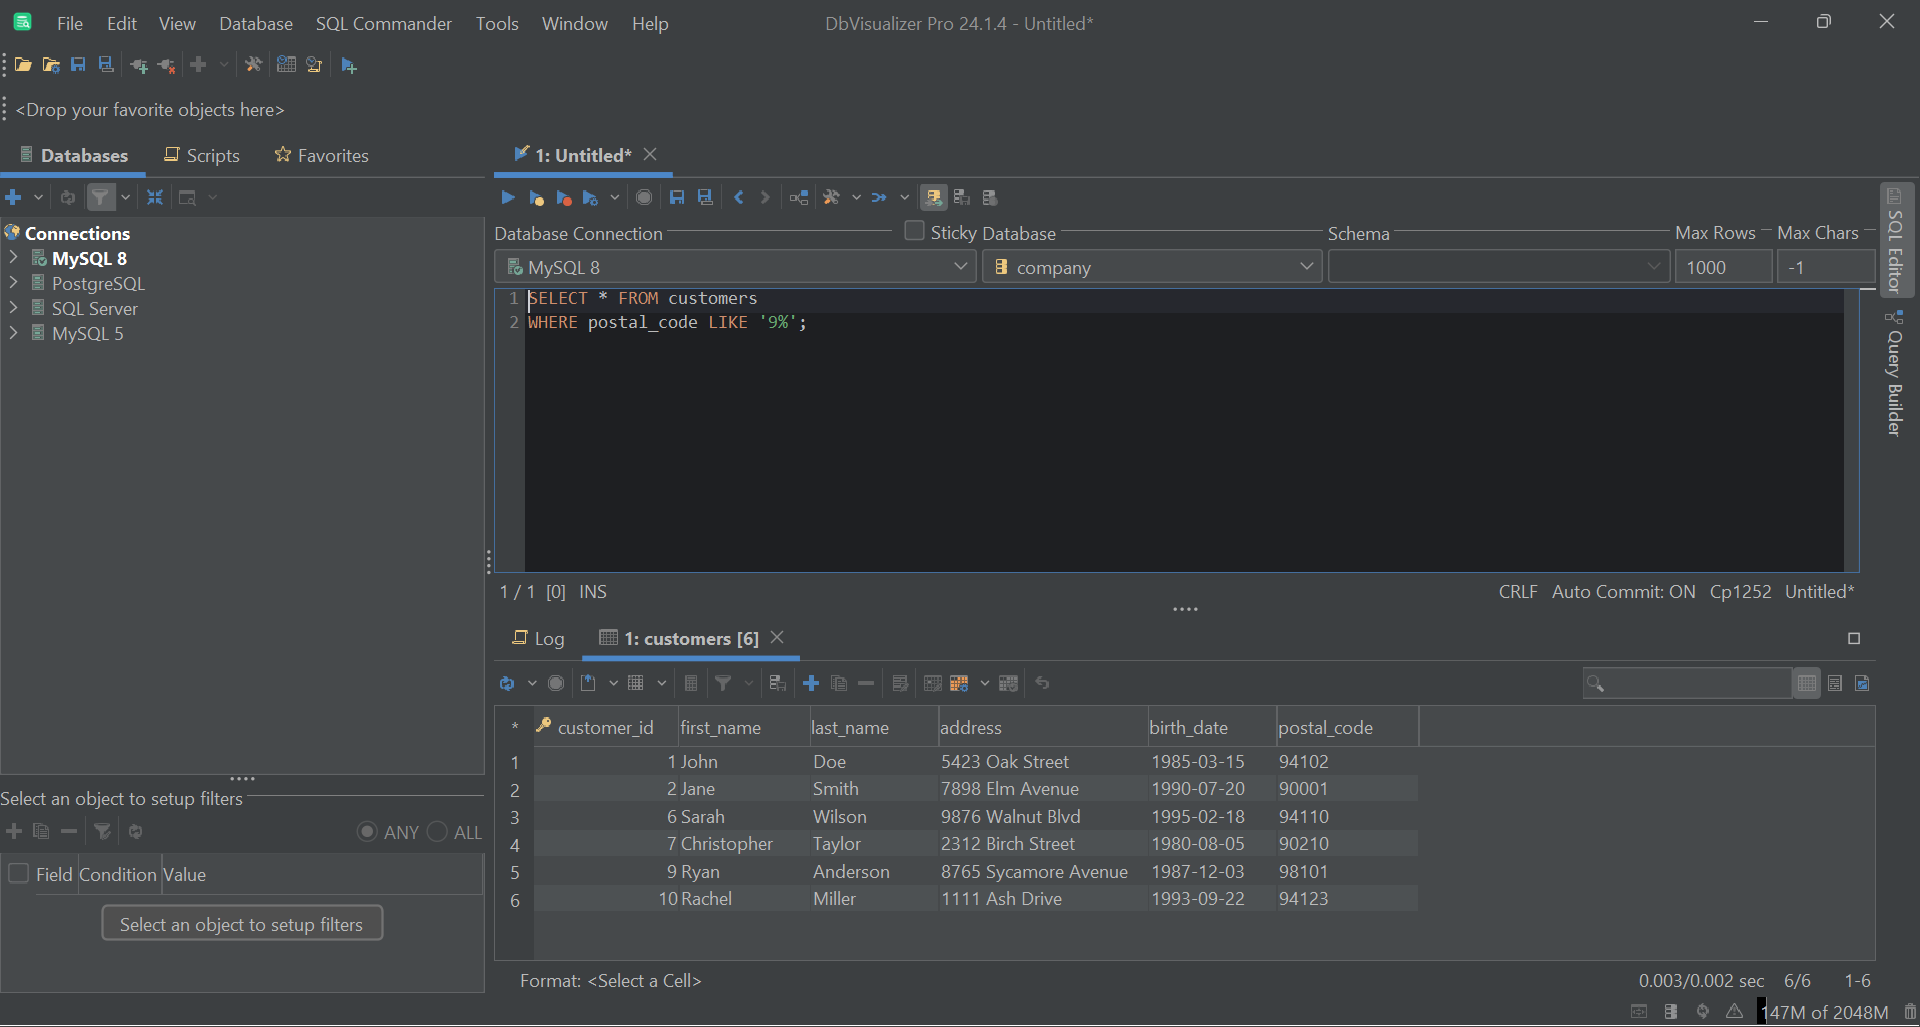Delete selected row using the minus icon

(x=866, y=683)
